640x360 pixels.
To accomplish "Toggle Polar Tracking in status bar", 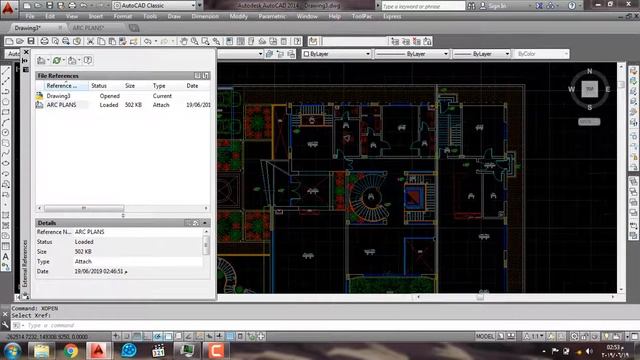I will click(157, 336).
